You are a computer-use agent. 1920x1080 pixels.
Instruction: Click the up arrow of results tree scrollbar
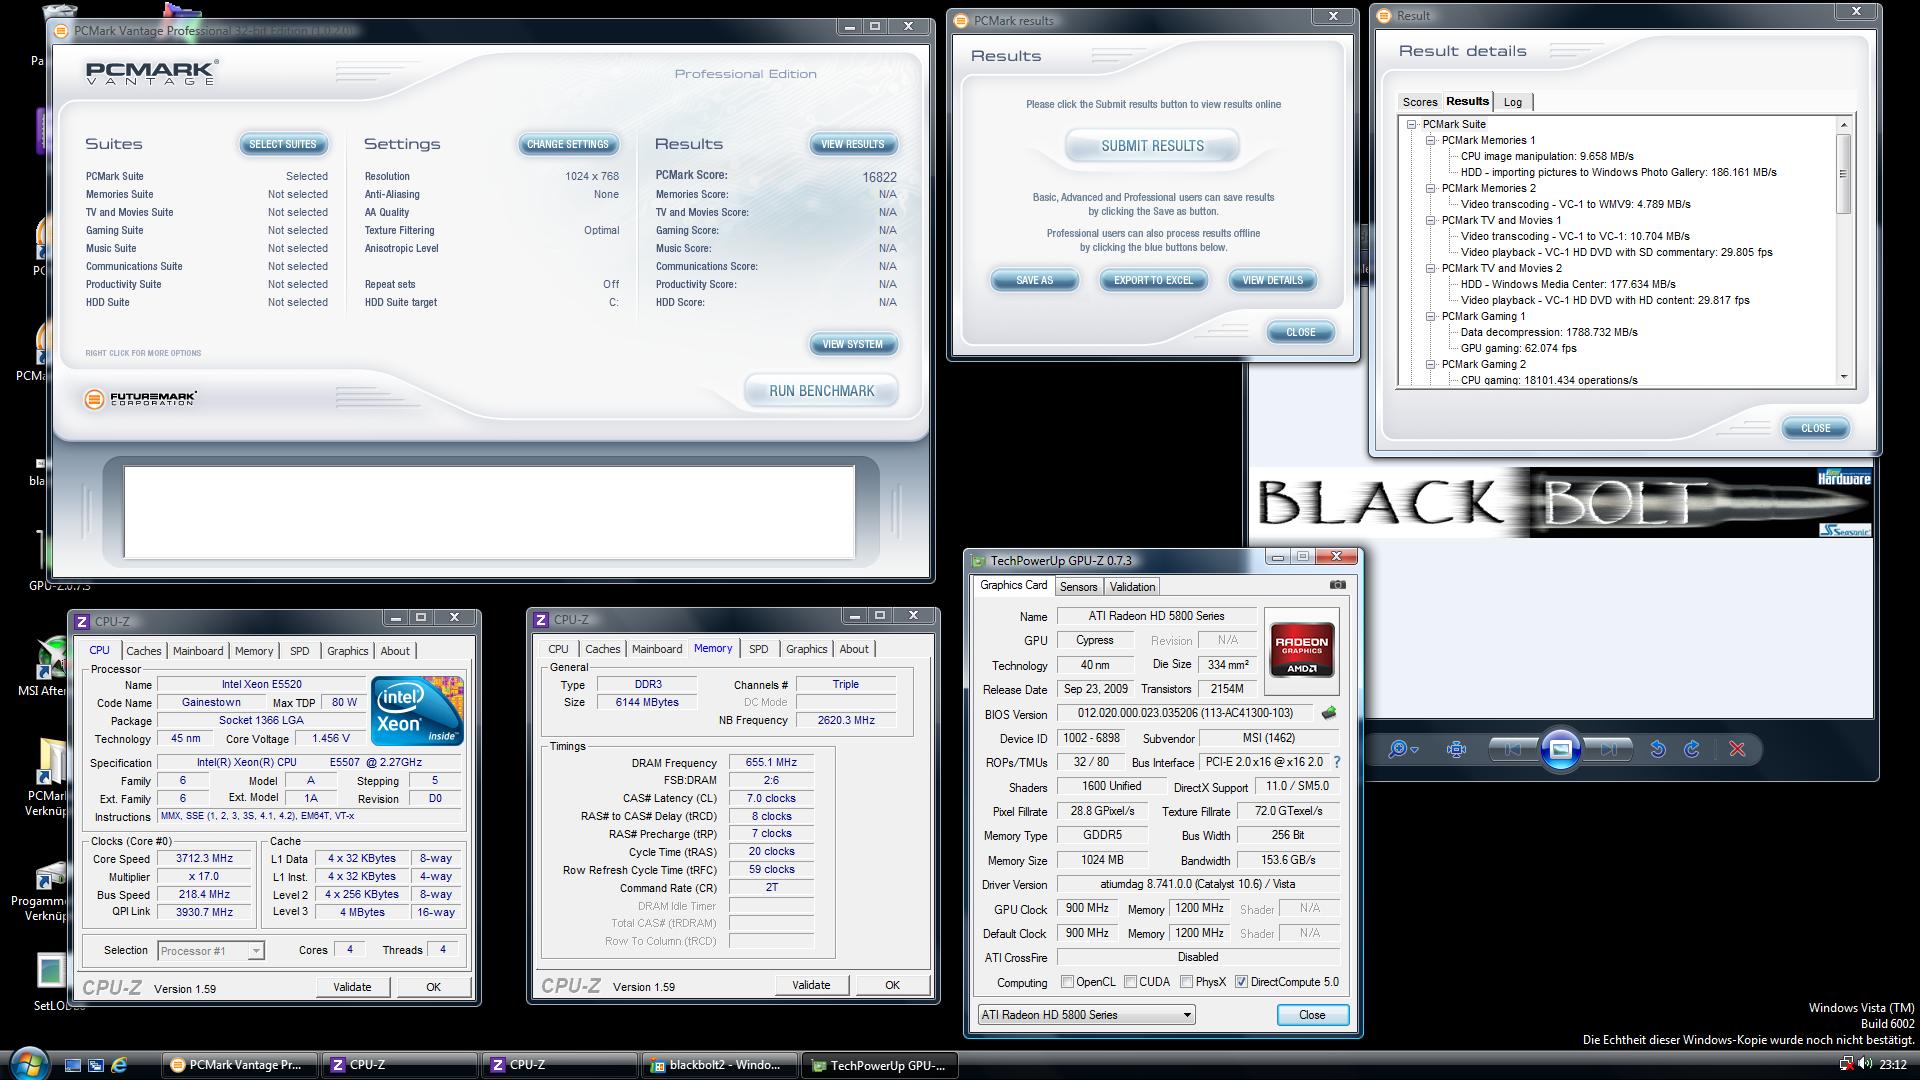point(1843,125)
